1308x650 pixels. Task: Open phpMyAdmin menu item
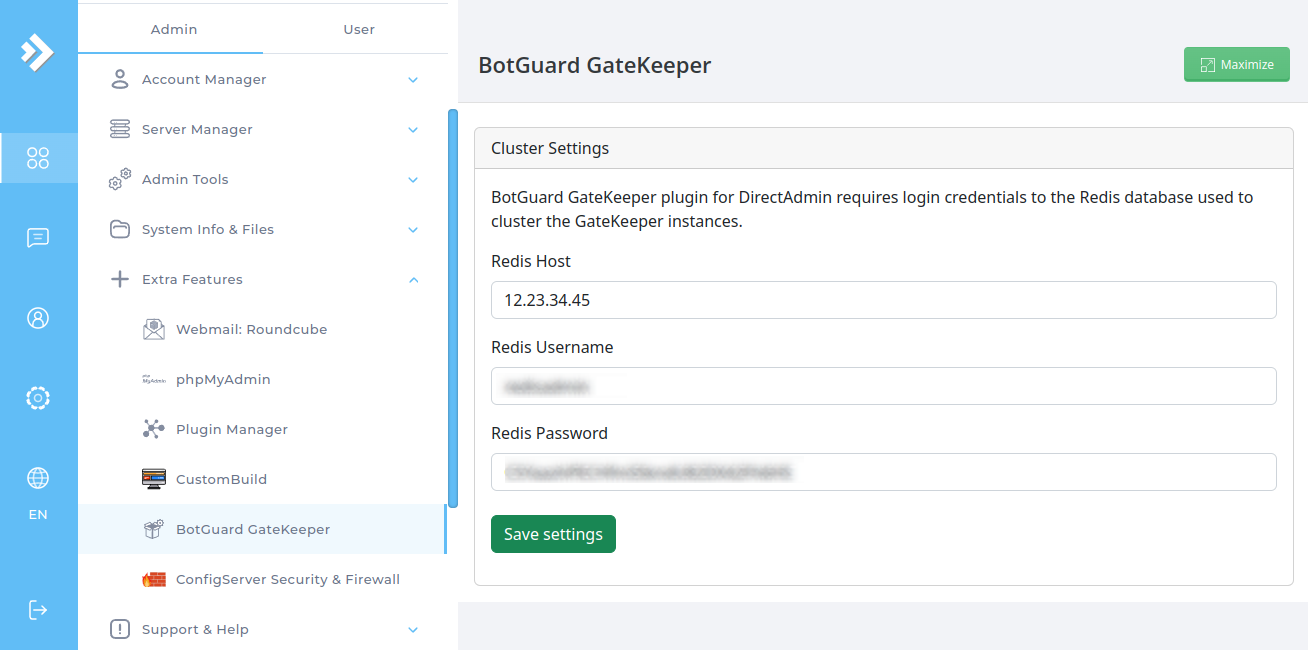262,379
